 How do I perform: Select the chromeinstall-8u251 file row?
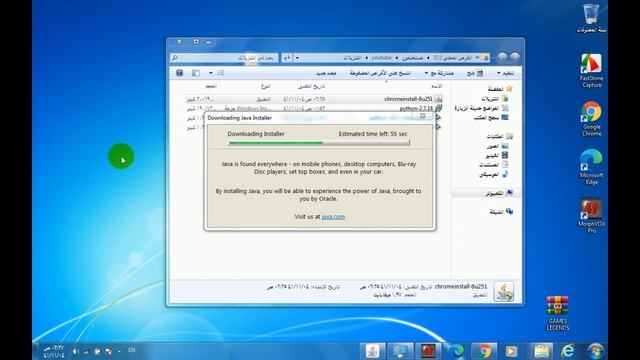click(314, 99)
